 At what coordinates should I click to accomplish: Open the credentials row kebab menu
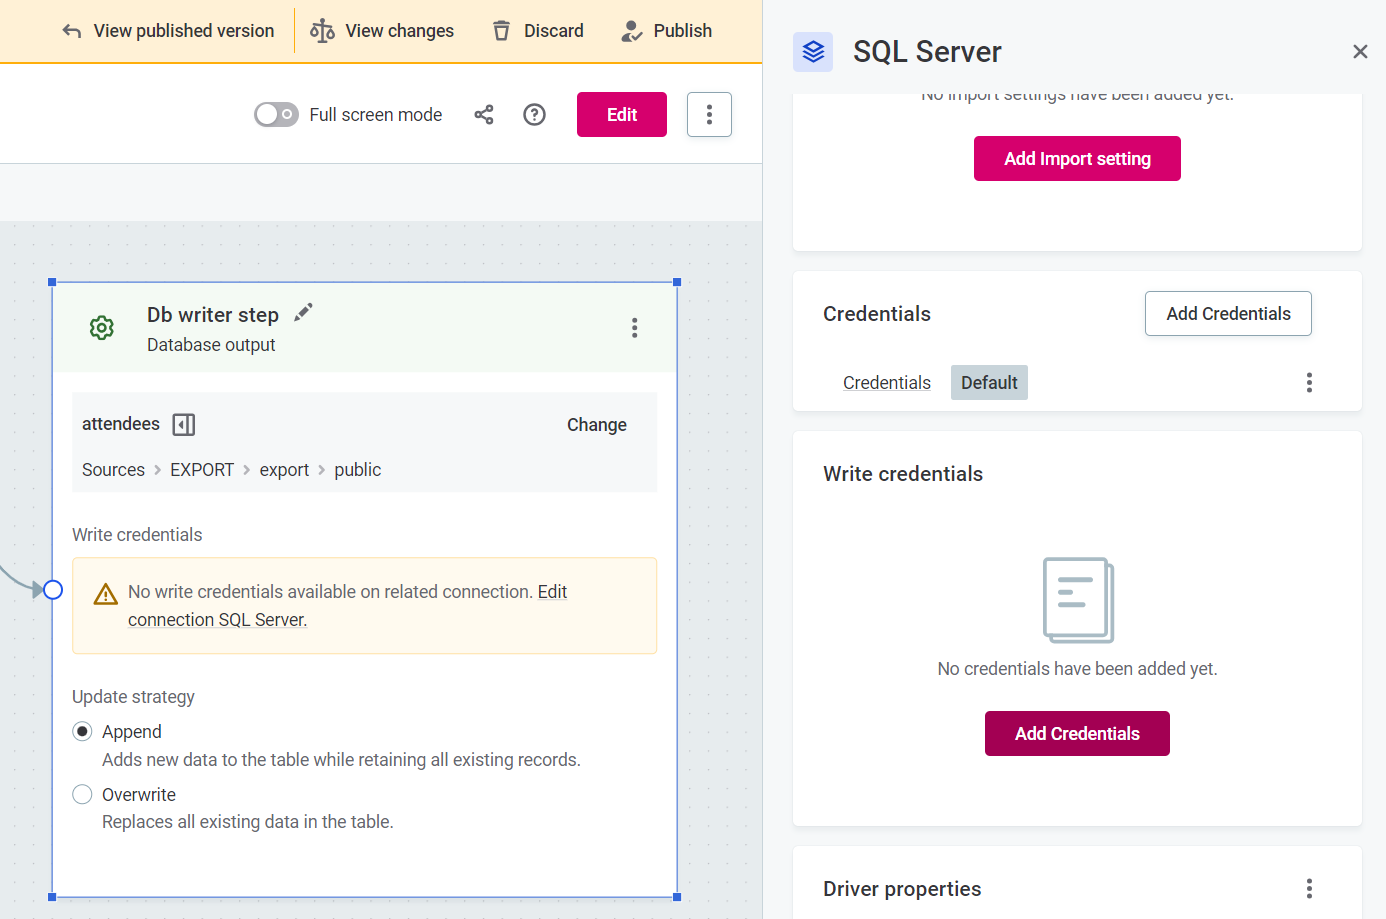1309,382
